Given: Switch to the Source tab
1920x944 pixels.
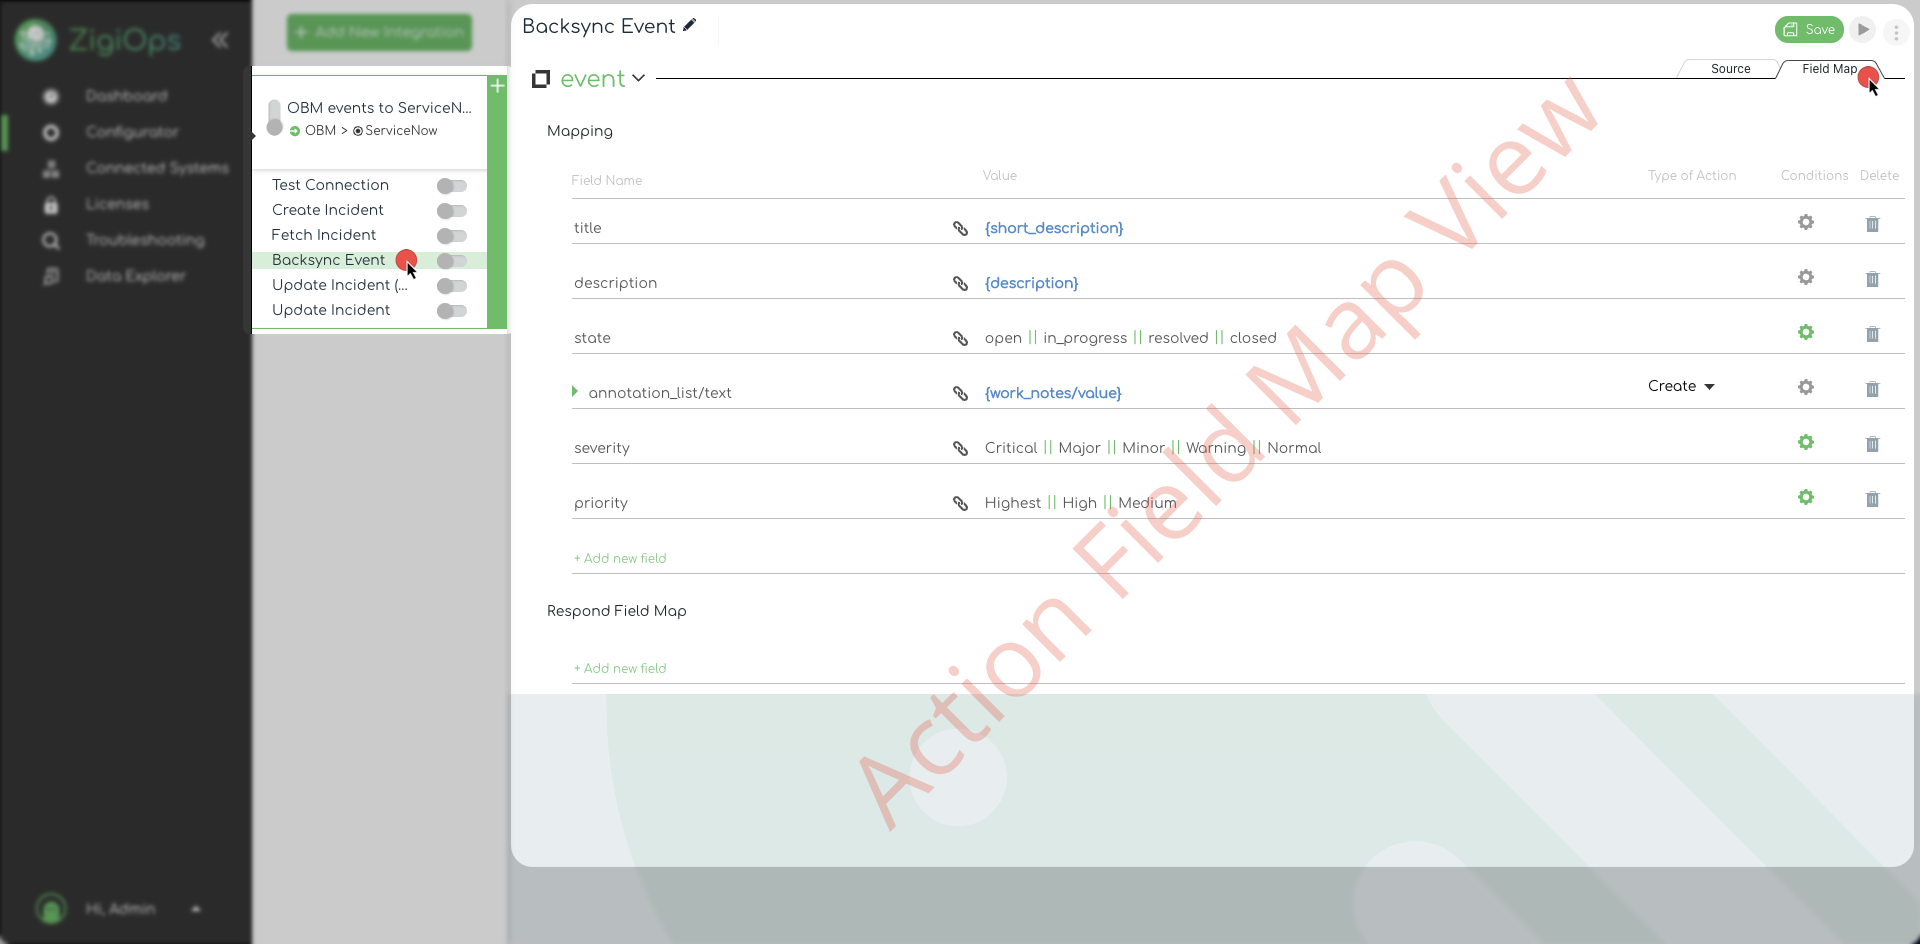Looking at the screenshot, I should tap(1730, 69).
